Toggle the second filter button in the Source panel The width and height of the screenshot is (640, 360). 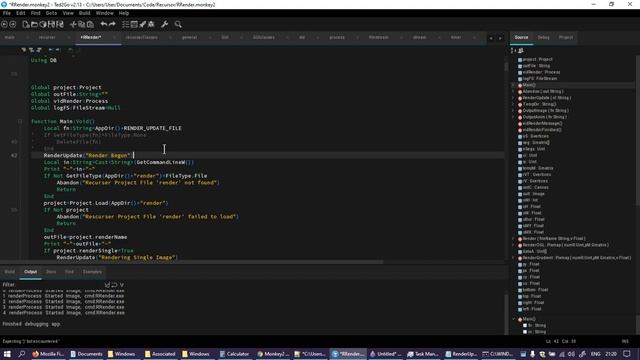pyautogui.click(x=521, y=51)
